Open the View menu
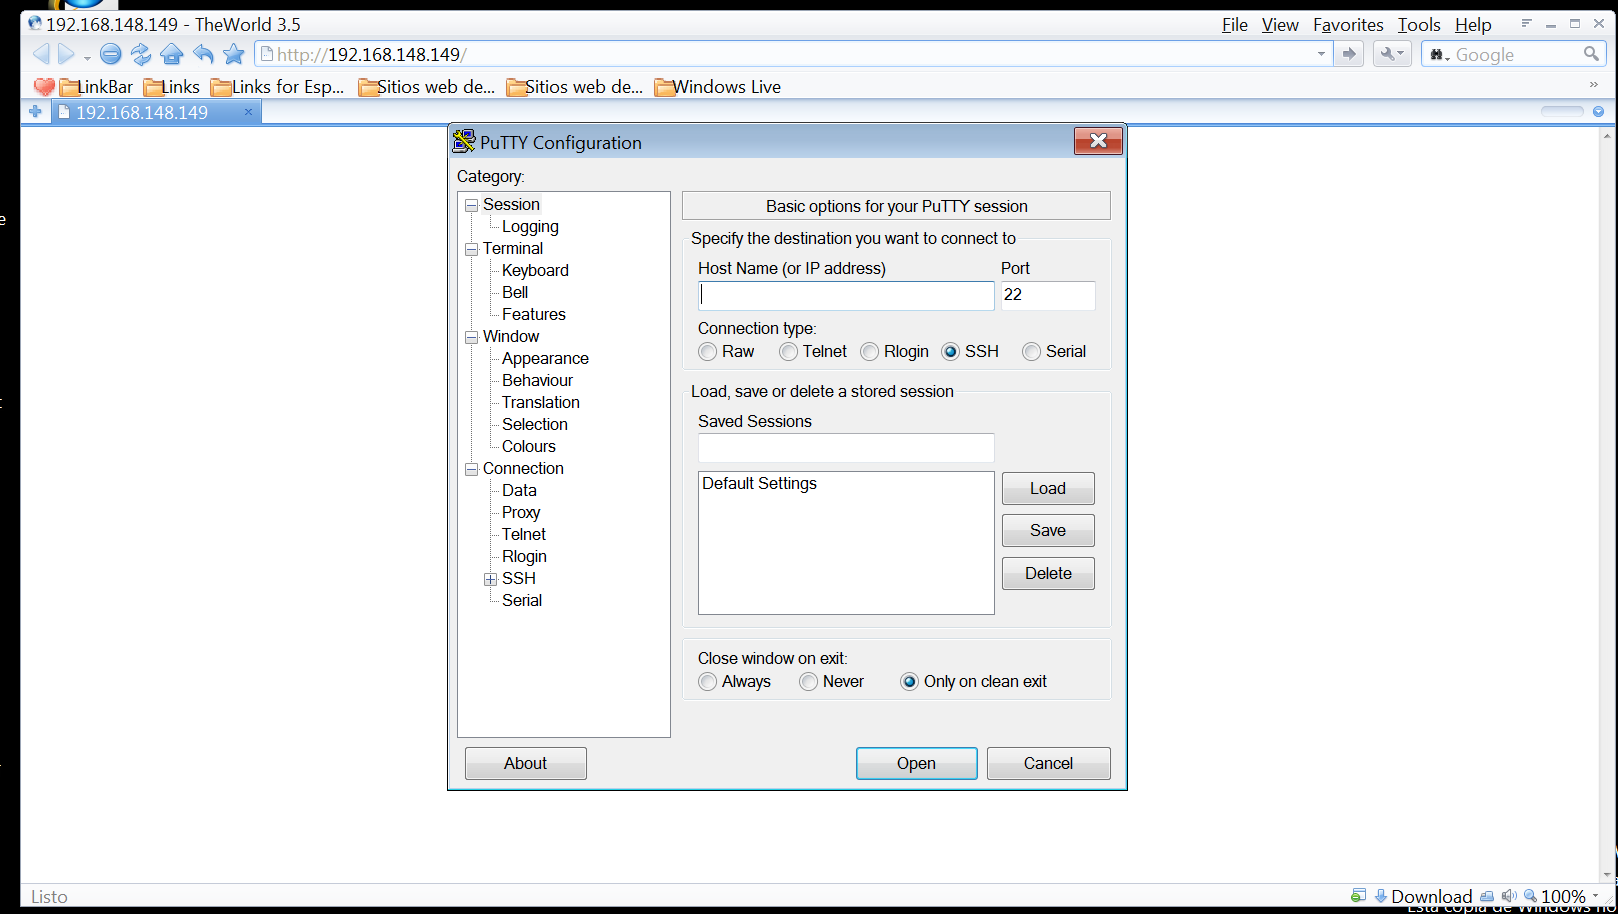Viewport: 1618px width, 914px height. coord(1280,25)
